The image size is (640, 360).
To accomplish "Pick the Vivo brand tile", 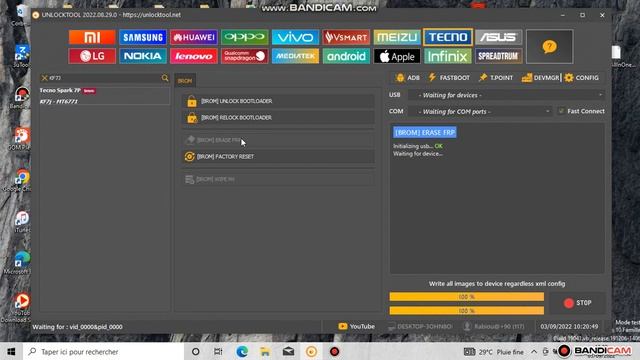I will tap(295, 37).
